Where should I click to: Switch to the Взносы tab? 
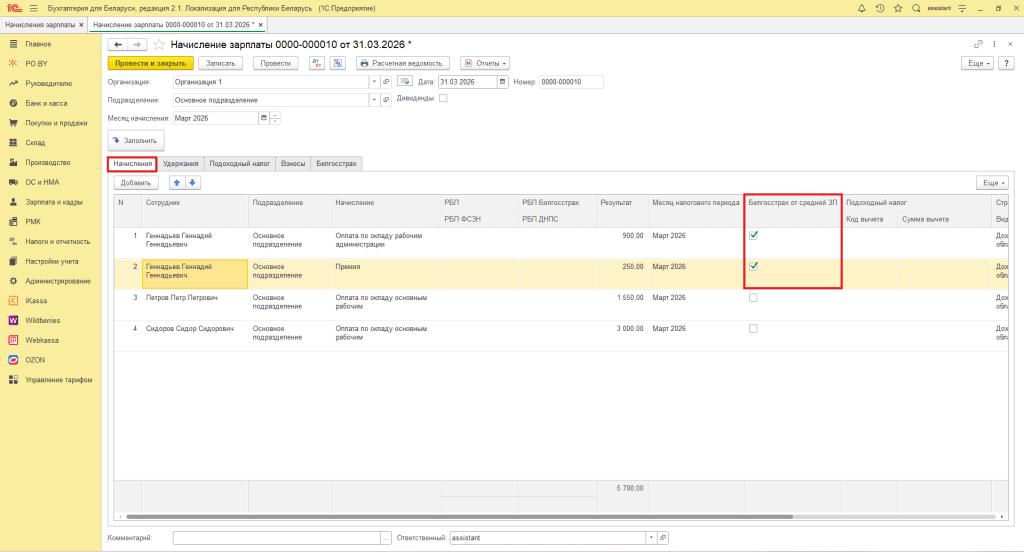(293, 163)
